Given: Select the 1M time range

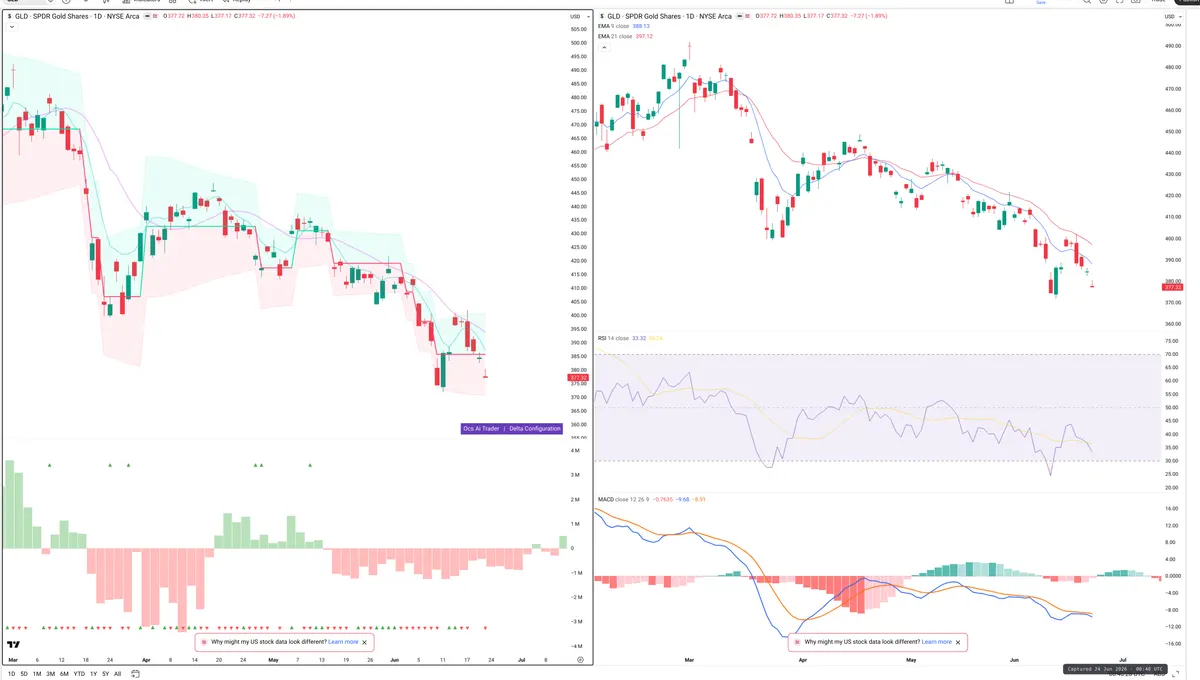Looking at the screenshot, I should [37, 674].
